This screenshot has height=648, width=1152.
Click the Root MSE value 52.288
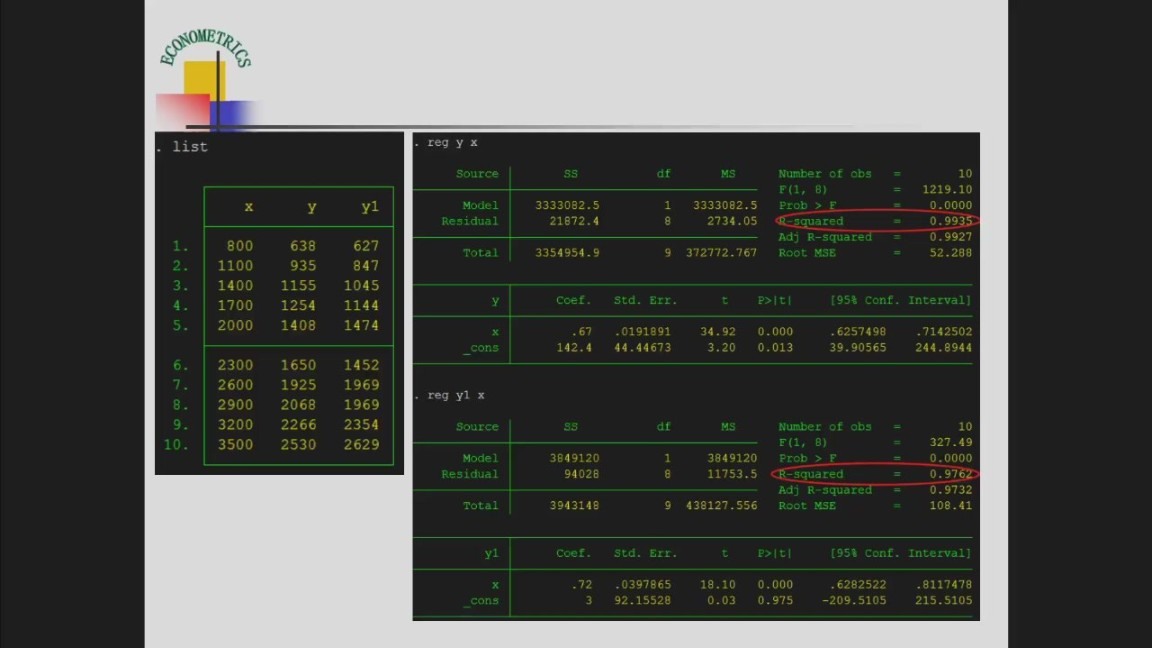tap(951, 253)
